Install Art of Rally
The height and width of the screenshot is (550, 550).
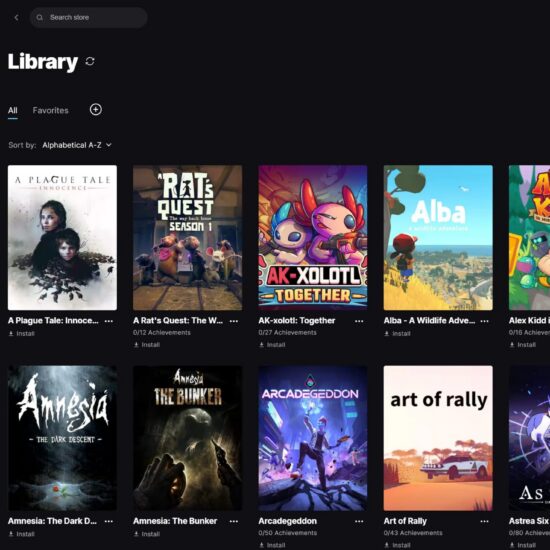coord(397,545)
